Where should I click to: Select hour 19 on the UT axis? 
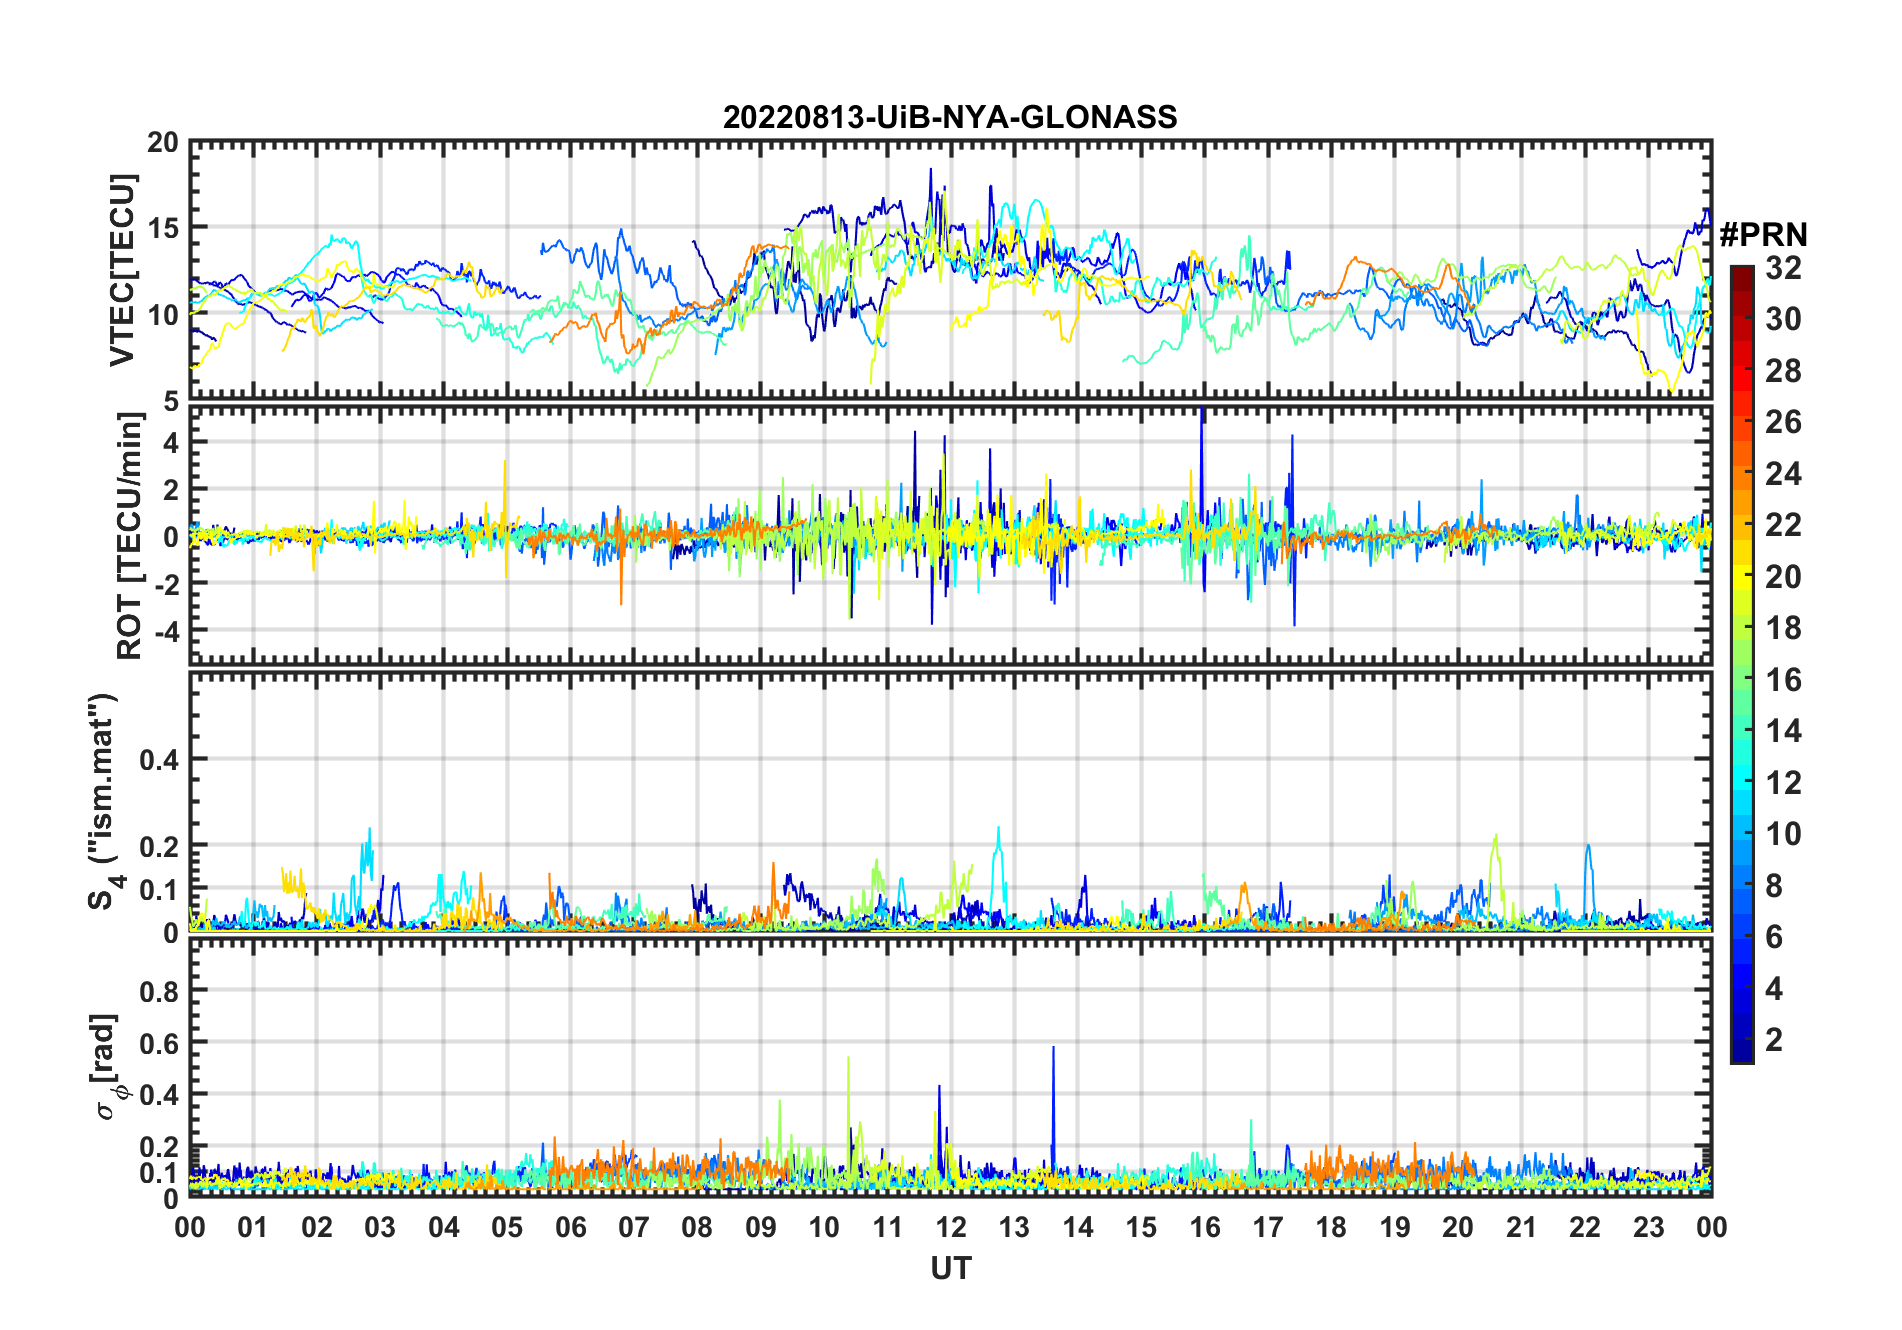coord(1395,1227)
